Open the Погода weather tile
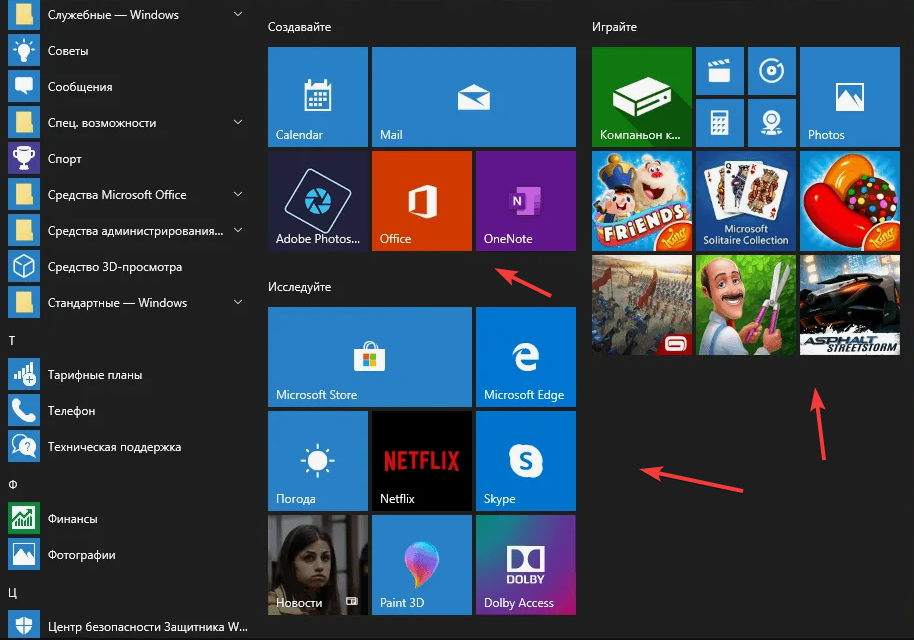The image size is (914, 640). (x=318, y=461)
